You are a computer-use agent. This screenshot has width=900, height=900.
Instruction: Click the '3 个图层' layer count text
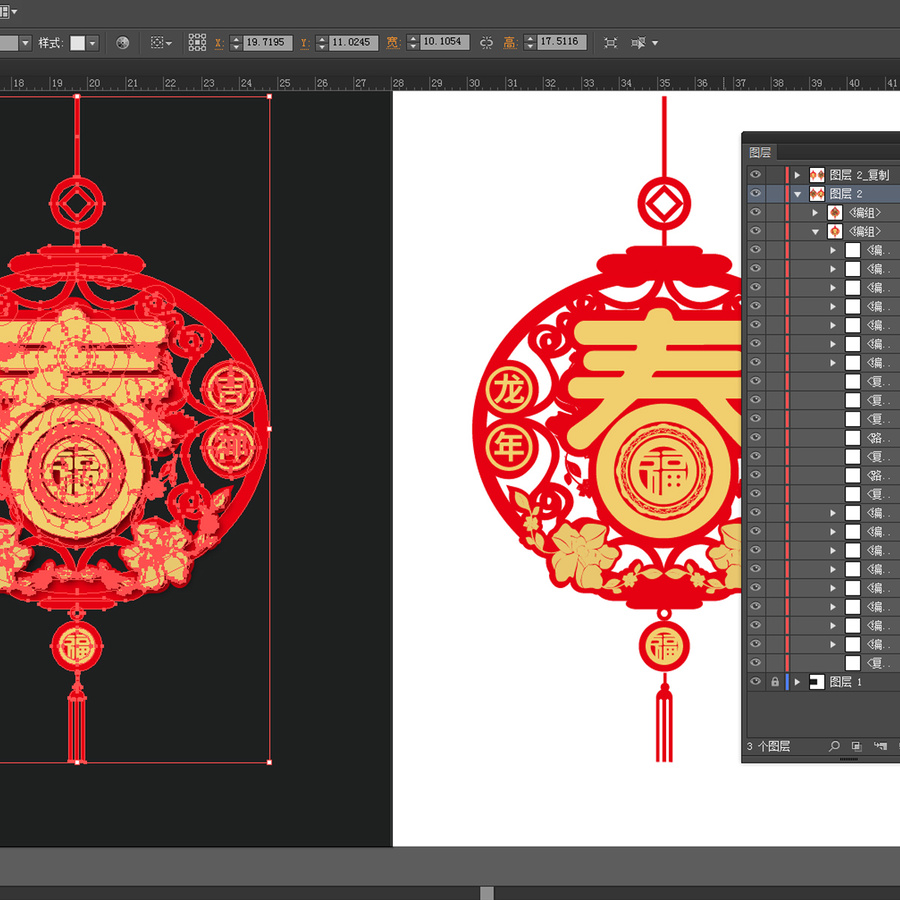point(769,746)
